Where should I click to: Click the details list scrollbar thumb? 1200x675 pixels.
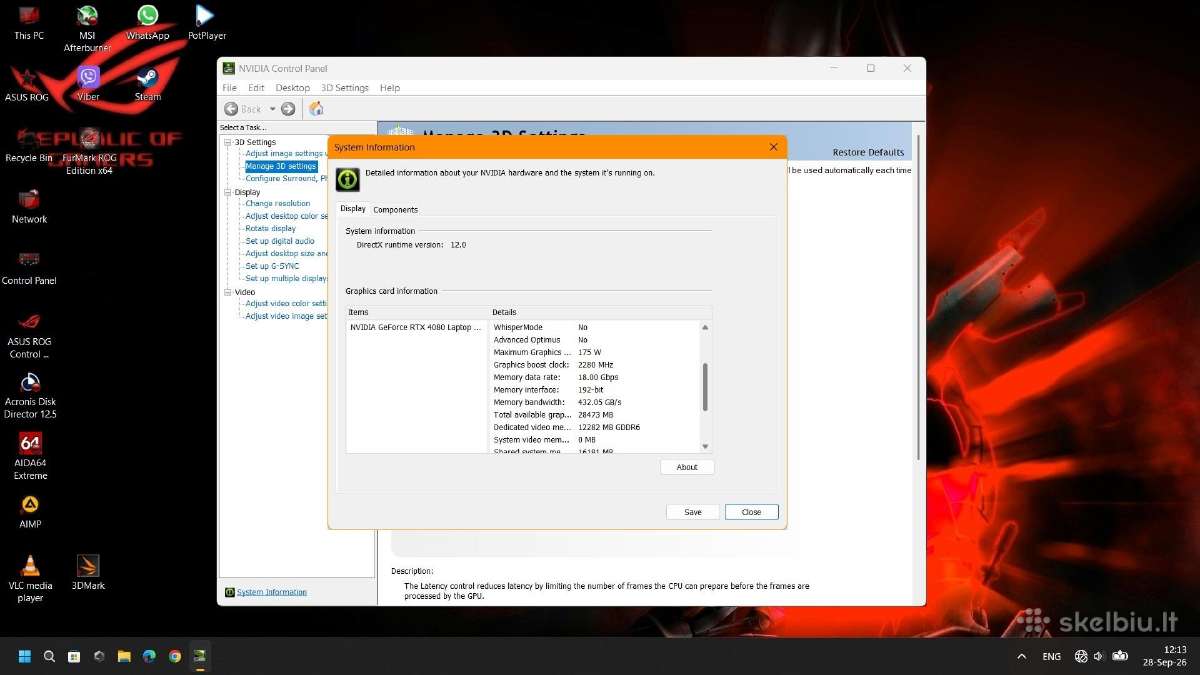coord(705,386)
